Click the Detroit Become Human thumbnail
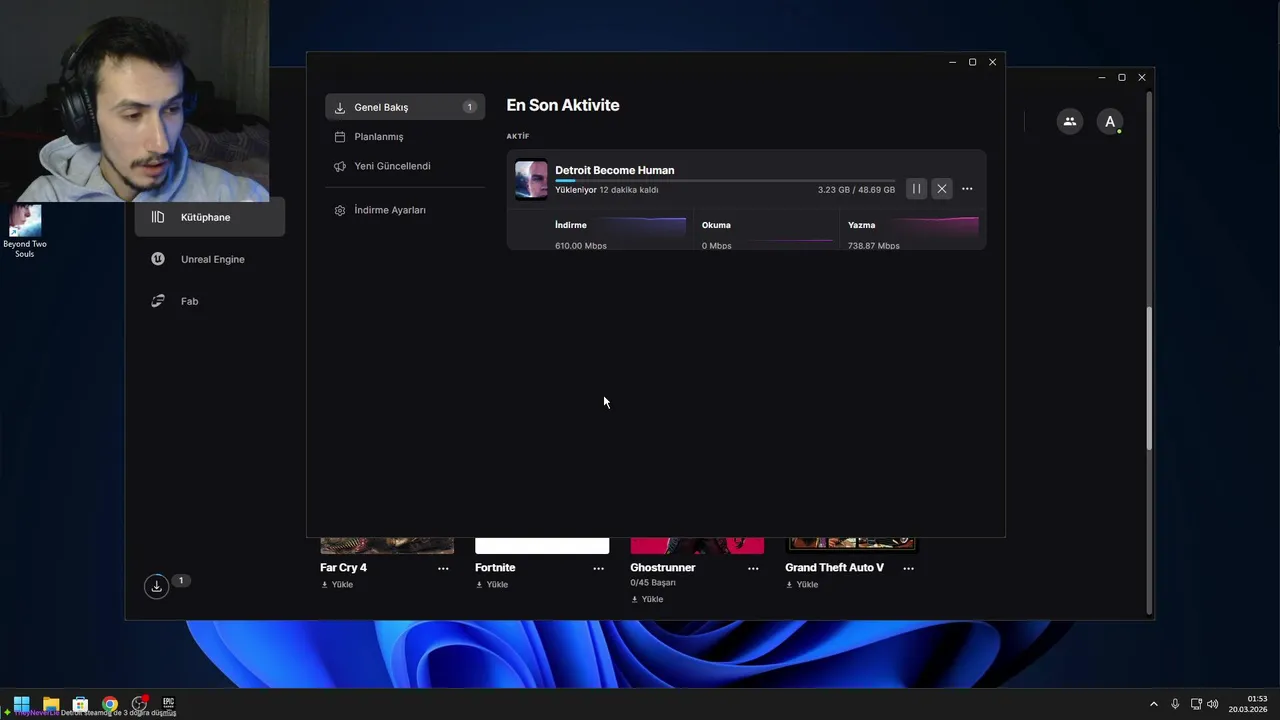Image resolution: width=1280 pixels, height=720 pixels. pos(531,180)
